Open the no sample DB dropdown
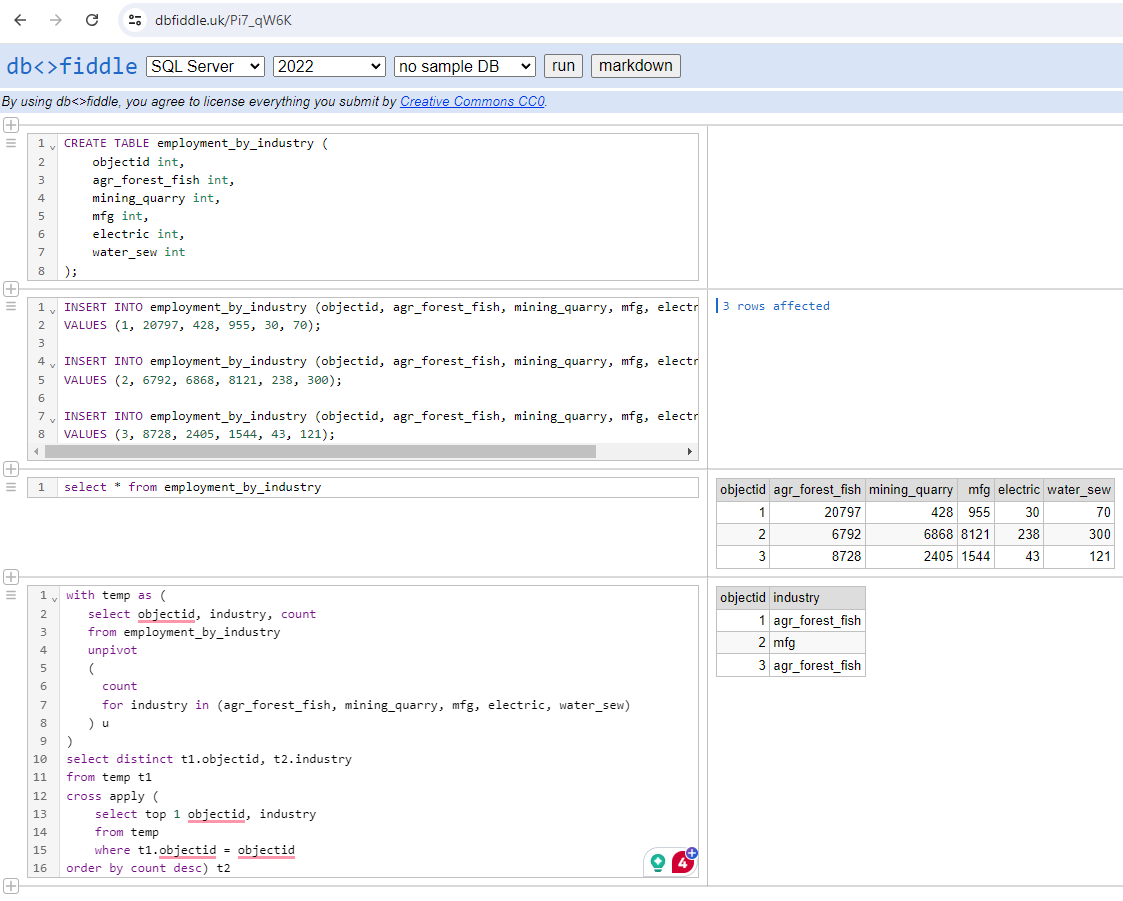Screen dimensions: 1123x901 point(464,66)
